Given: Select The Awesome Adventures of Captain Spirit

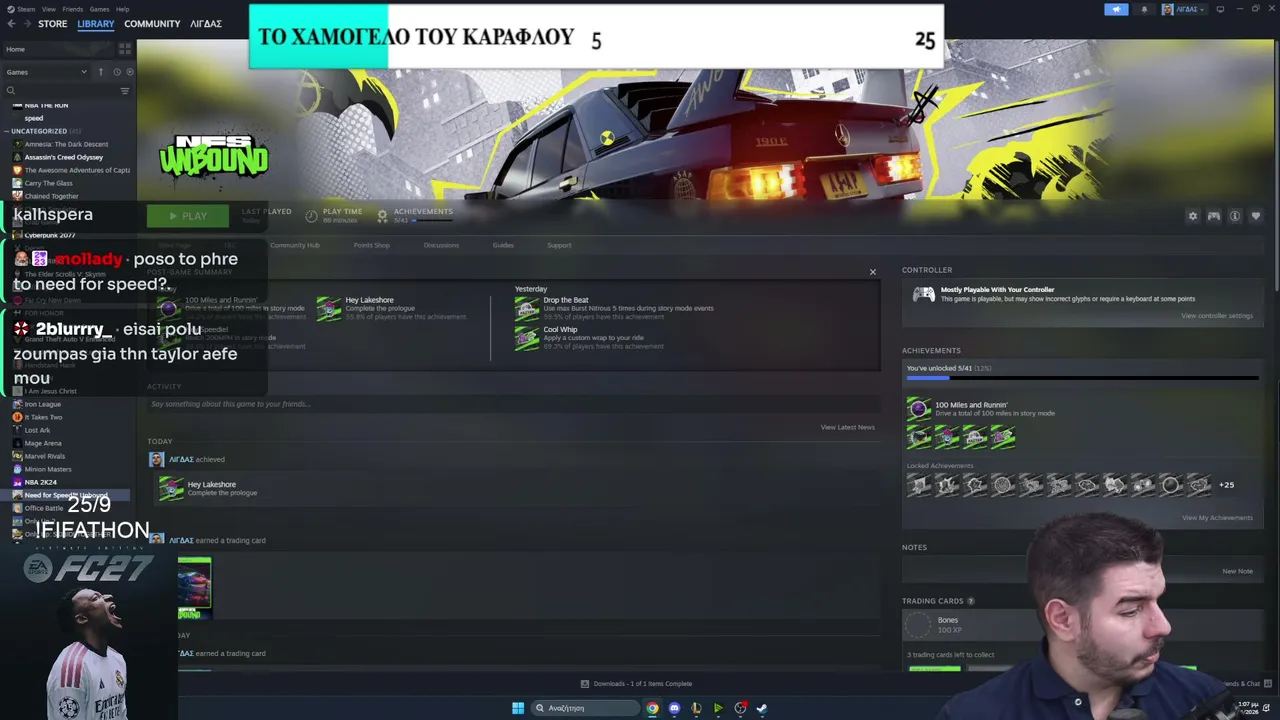Looking at the screenshot, I should (x=72, y=170).
